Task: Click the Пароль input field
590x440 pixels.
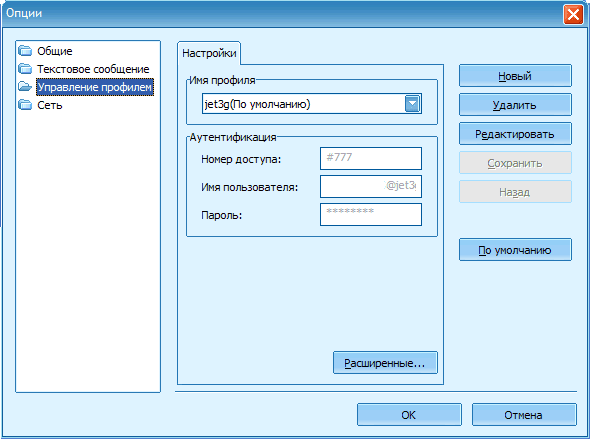Action: pyautogui.click(x=371, y=215)
